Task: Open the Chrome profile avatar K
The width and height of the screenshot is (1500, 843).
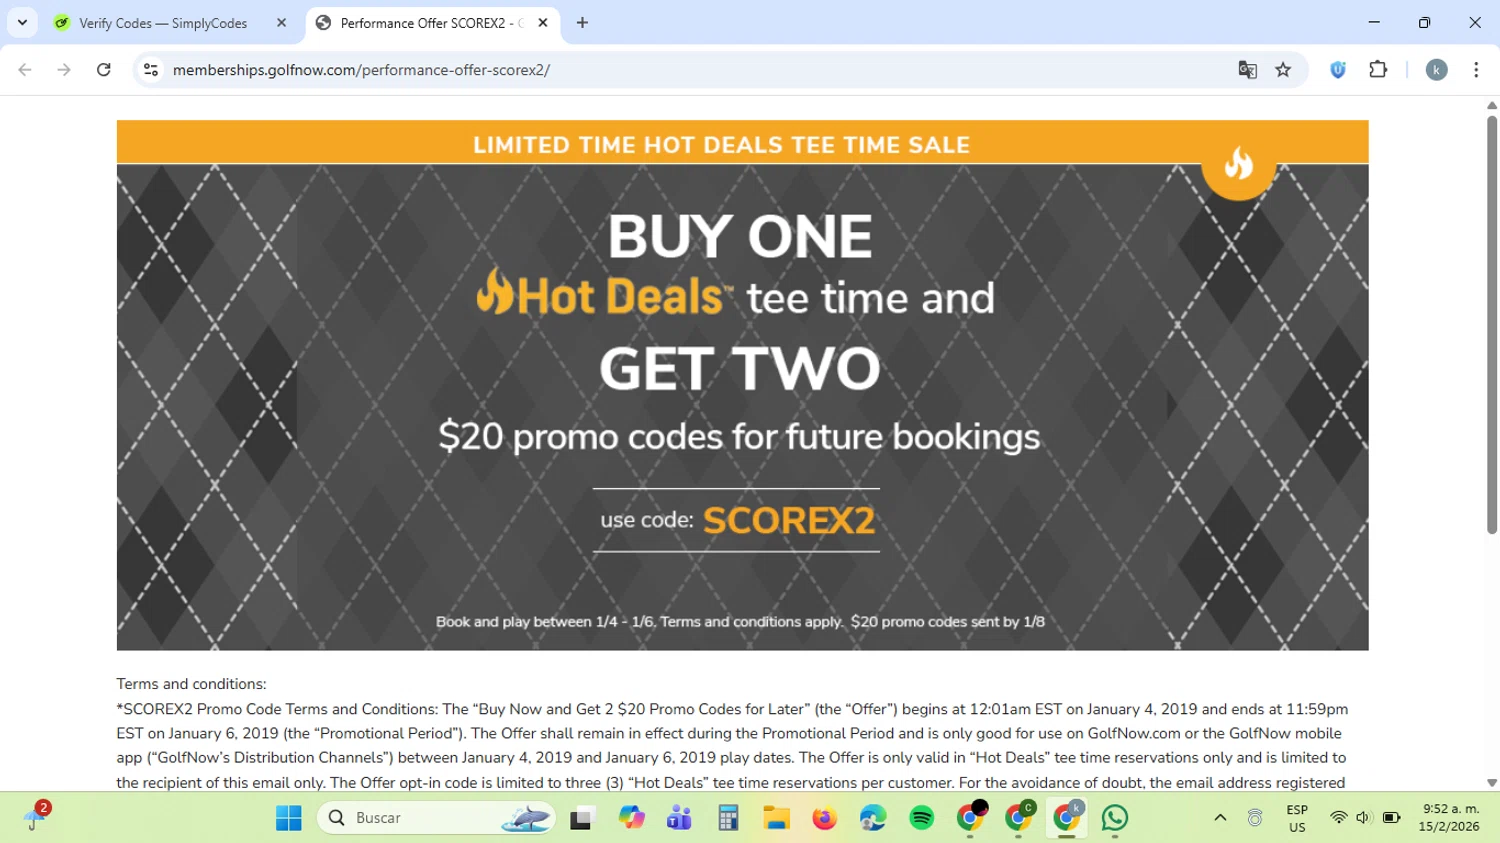Action: [x=1436, y=70]
